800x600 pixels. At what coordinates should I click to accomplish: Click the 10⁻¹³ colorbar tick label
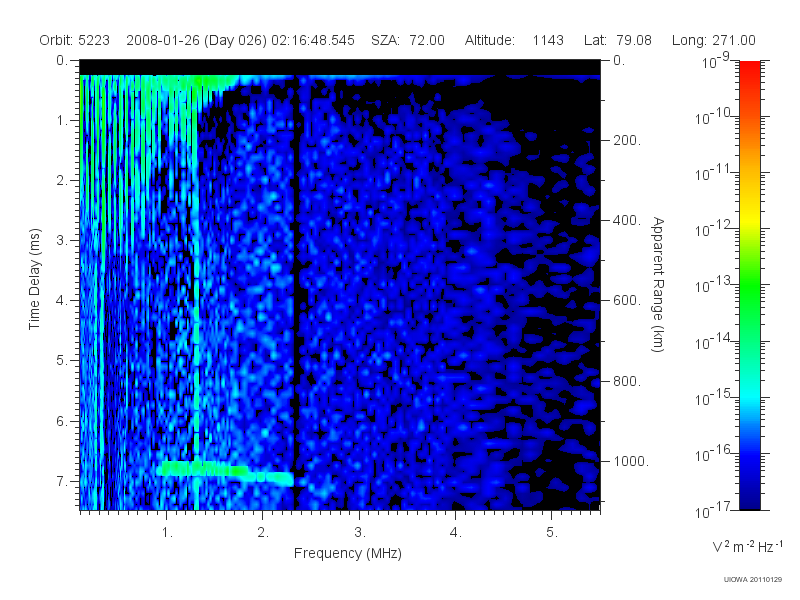pos(714,285)
